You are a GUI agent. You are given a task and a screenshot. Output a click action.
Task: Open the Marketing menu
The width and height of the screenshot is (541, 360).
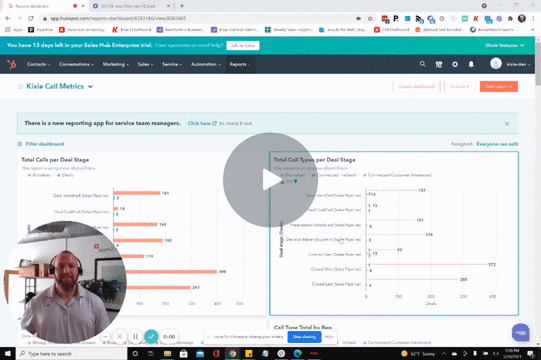coord(116,64)
